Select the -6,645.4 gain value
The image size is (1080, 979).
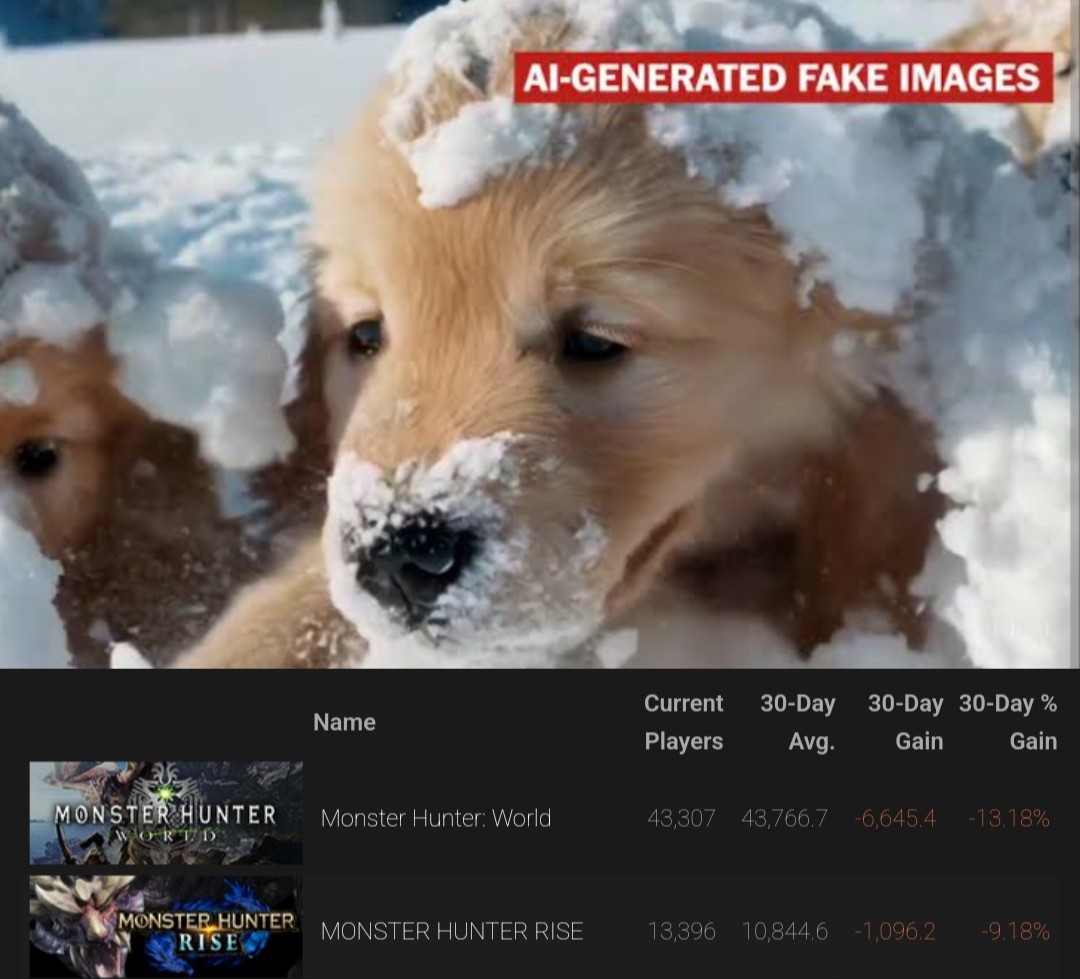click(x=895, y=818)
